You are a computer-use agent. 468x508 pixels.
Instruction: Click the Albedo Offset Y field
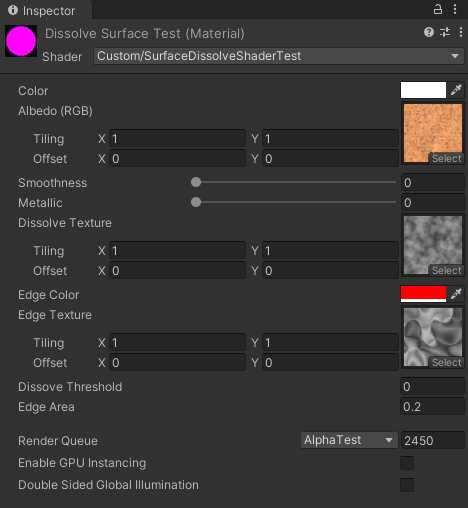(330, 159)
